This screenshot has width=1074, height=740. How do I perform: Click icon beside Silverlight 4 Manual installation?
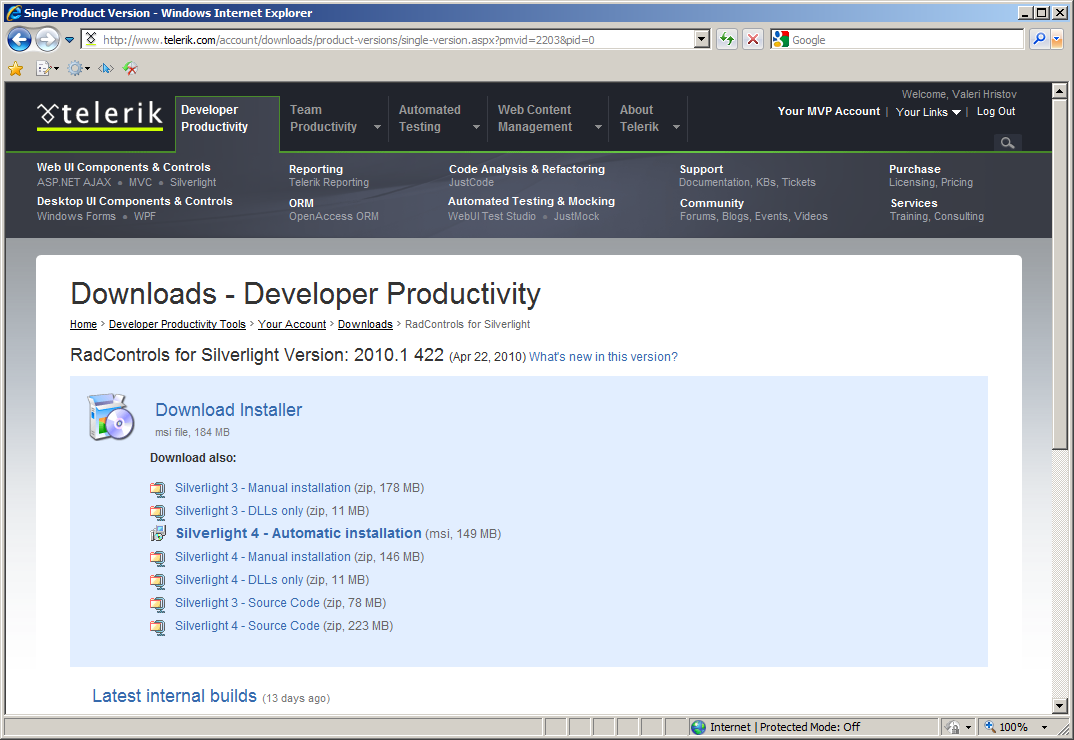point(158,558)
